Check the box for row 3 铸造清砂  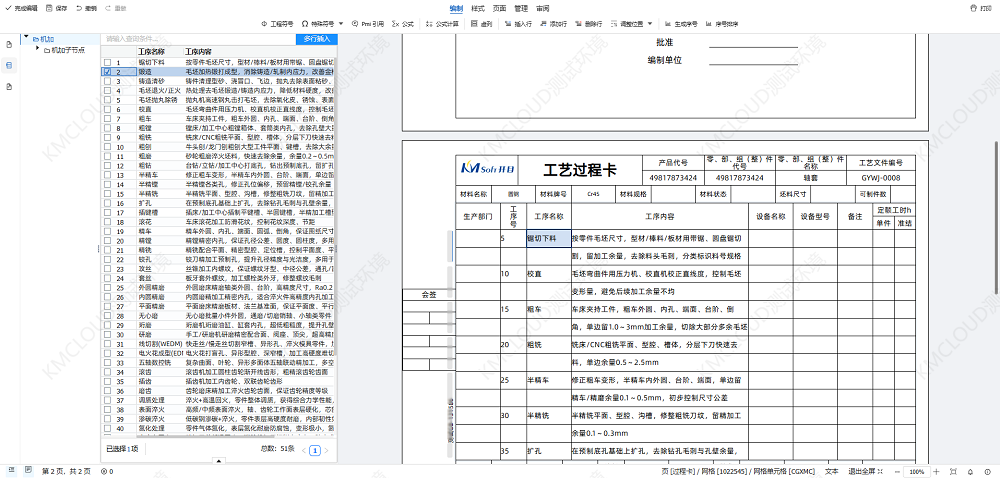coord(107,82)
